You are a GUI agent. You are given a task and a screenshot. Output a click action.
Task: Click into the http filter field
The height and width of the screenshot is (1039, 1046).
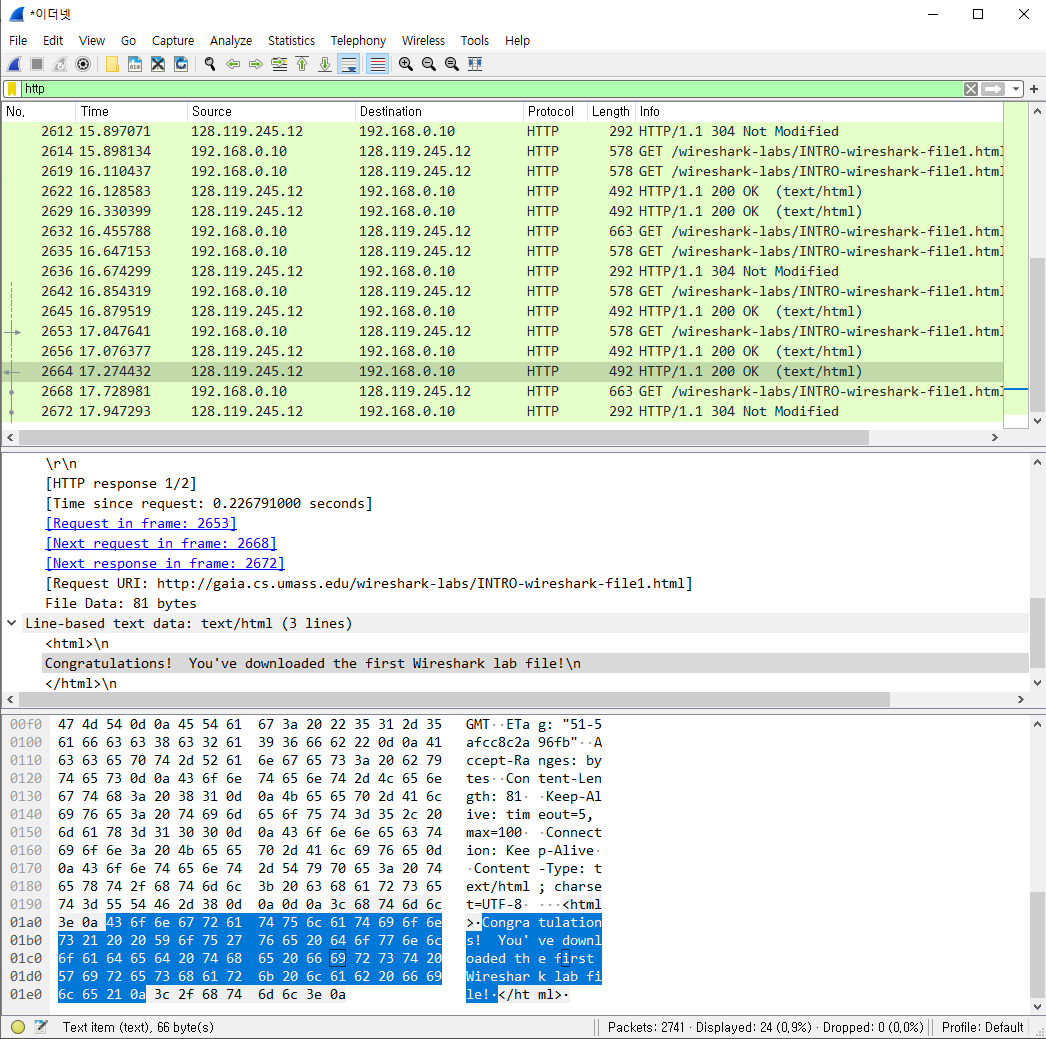492,89
